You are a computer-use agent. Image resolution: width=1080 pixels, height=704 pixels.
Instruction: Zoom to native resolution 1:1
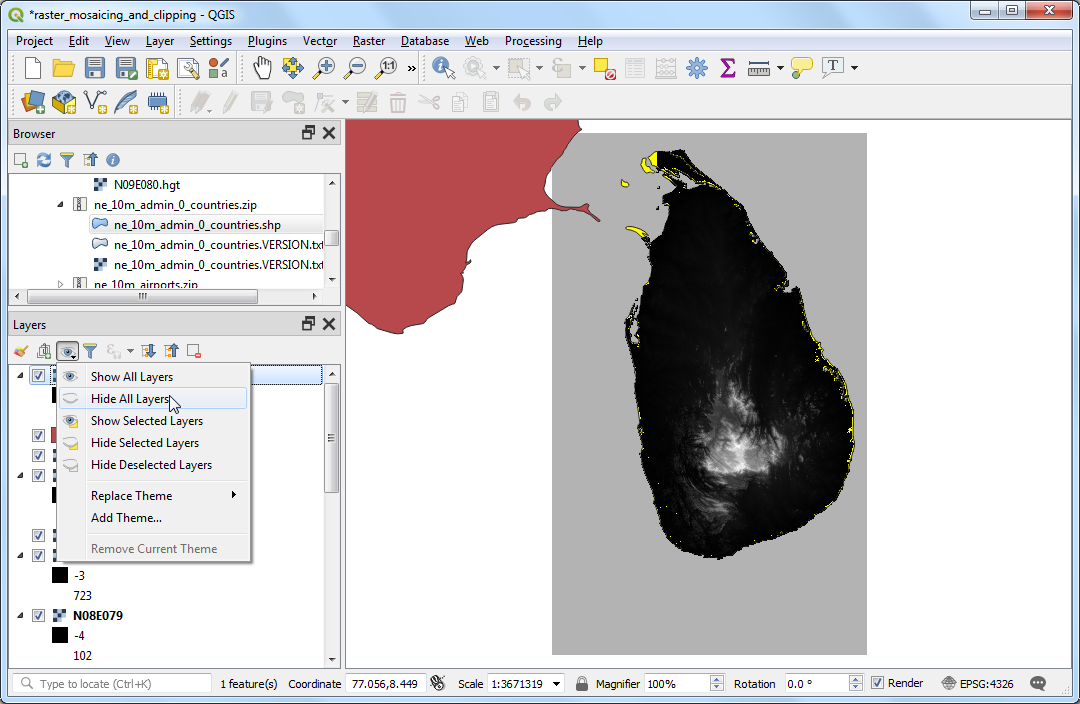tap(386, 68)
